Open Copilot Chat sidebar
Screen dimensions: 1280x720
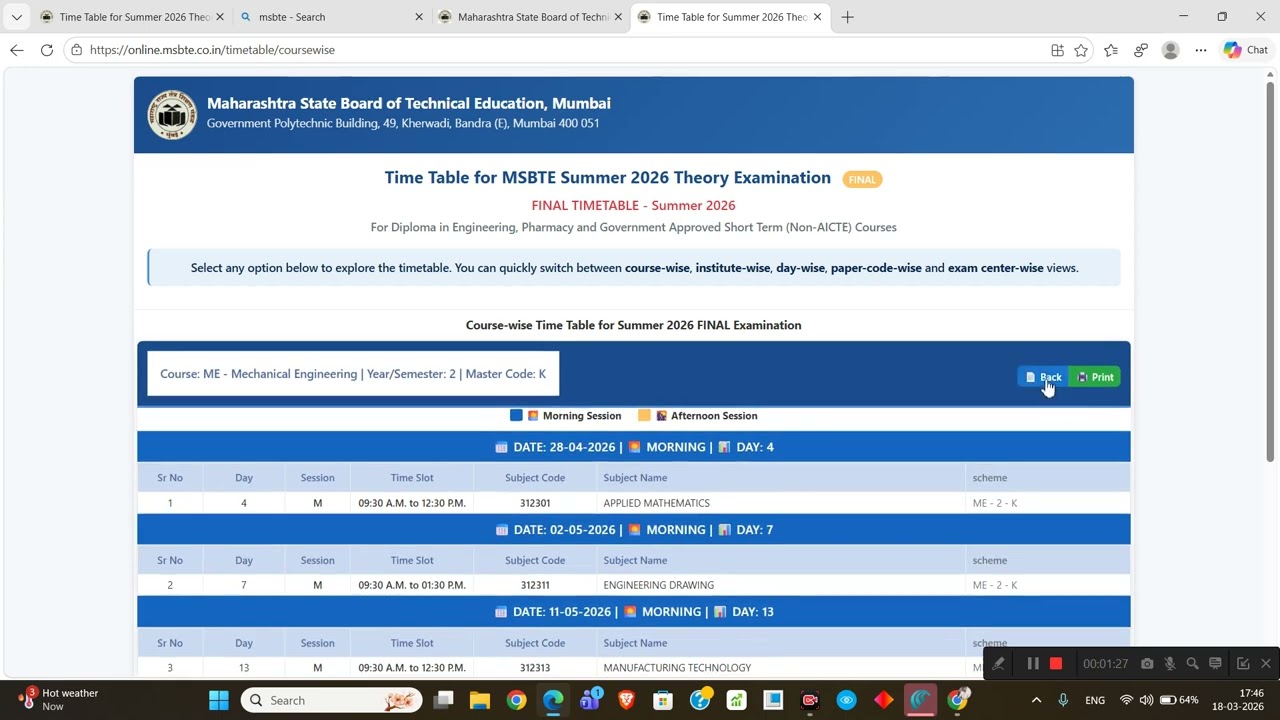pyautogui.click(x=1246, y=50)
